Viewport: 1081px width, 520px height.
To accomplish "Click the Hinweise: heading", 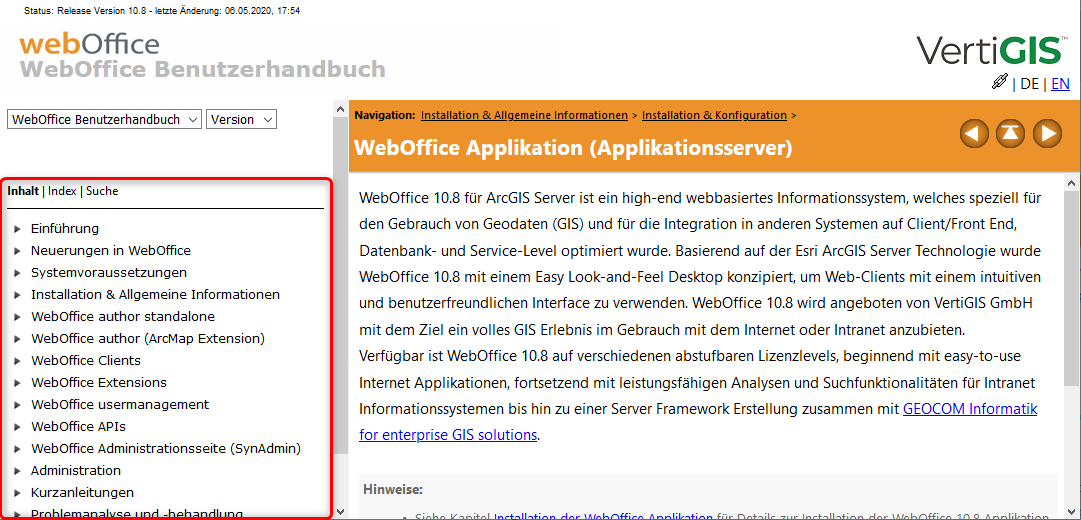I will (392, 490).
